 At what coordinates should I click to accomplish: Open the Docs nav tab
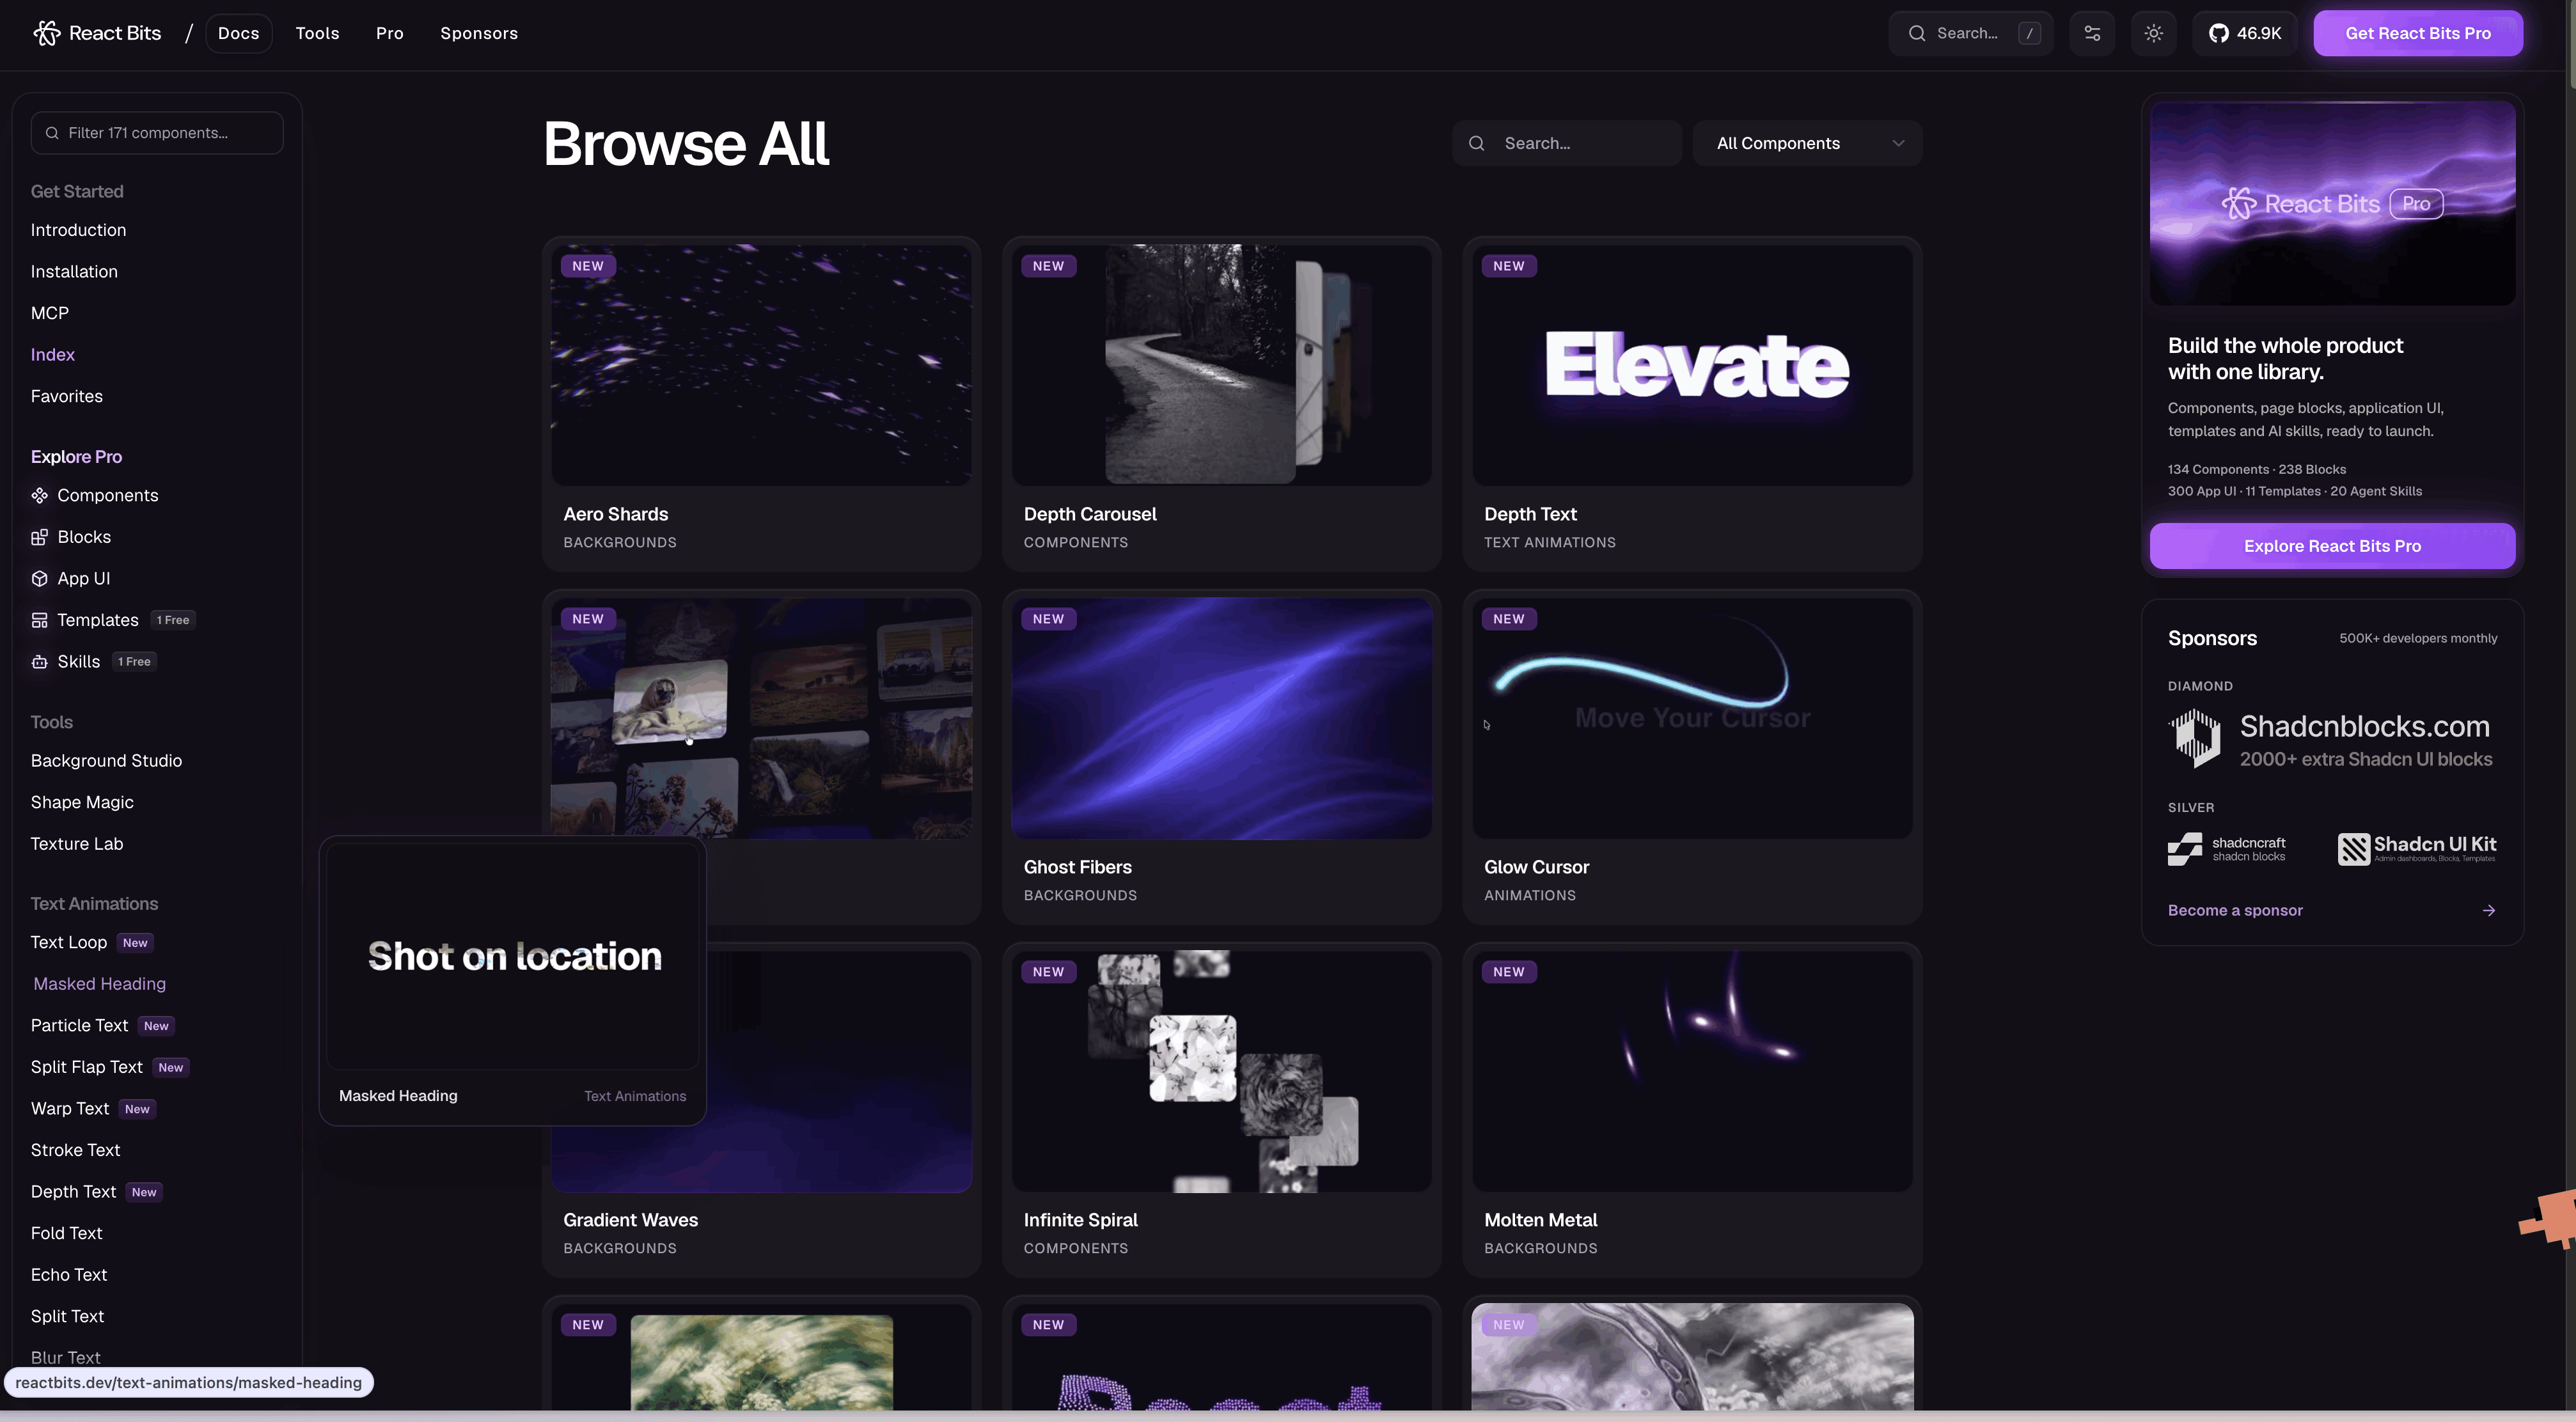[238, 33]
